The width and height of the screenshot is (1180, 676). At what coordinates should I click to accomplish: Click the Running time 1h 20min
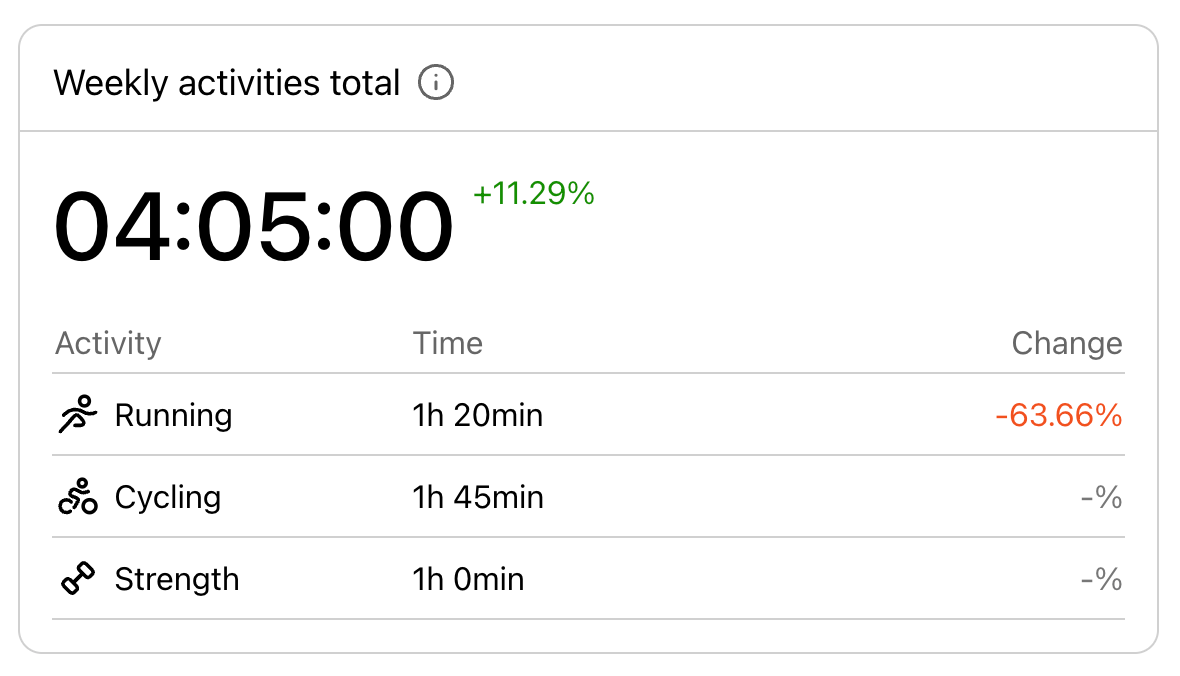coord(477,415)
